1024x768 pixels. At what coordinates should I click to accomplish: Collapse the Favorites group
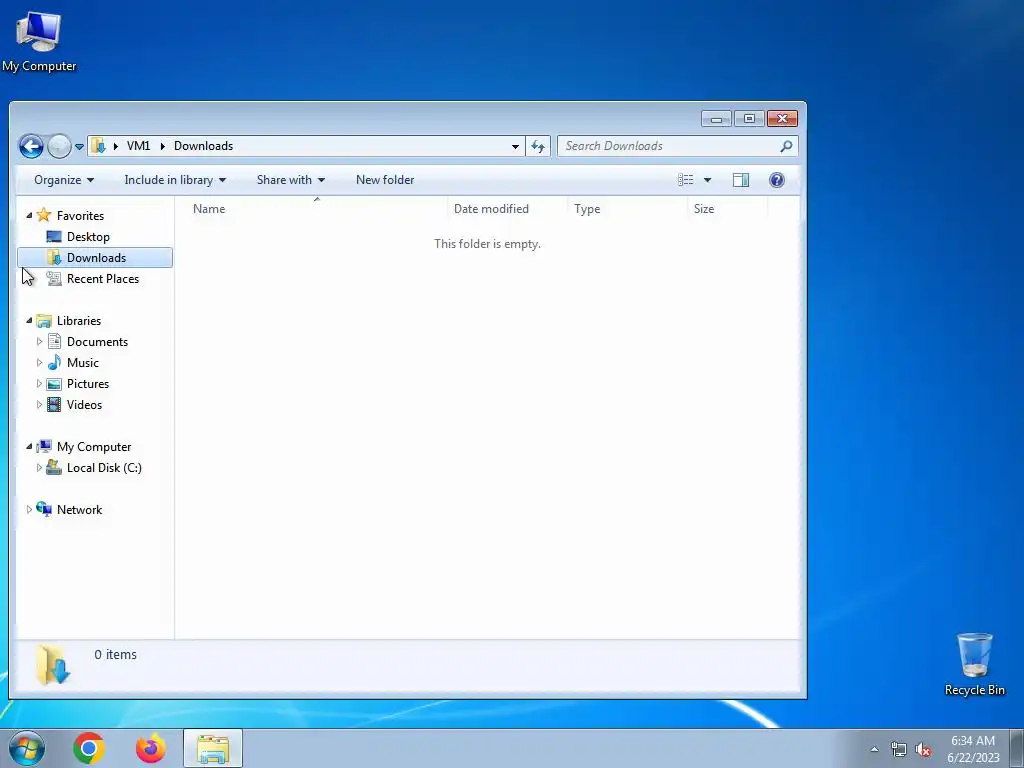pyautogui.click(x=29, y=216)
